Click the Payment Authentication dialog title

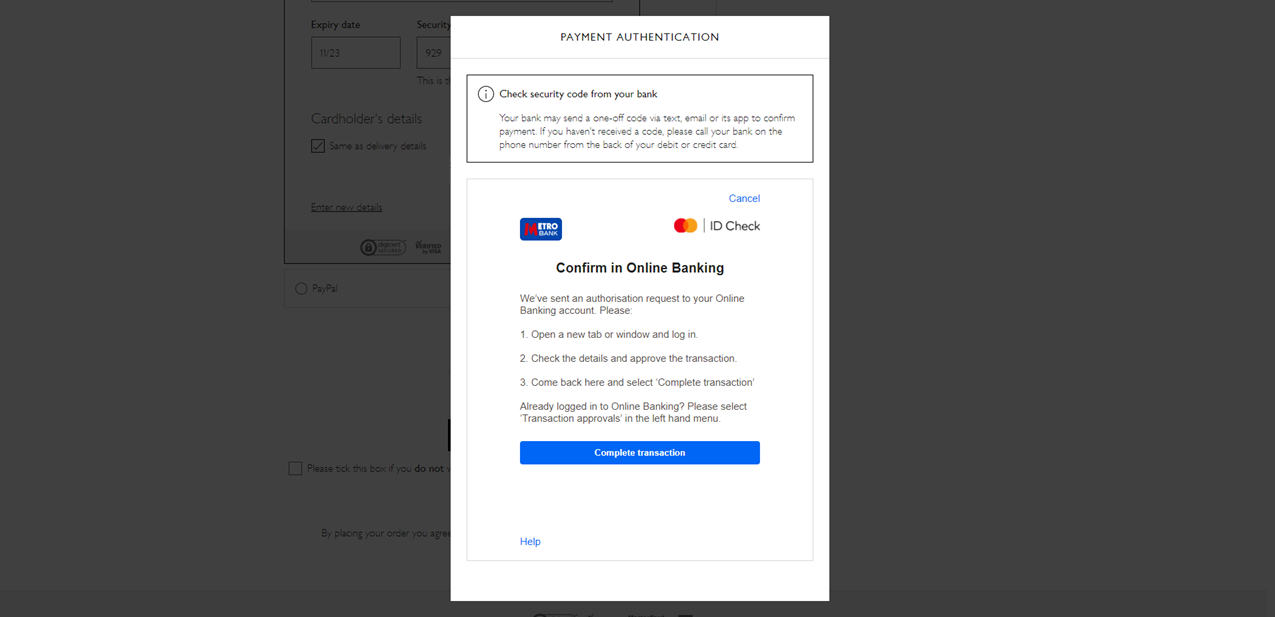[x=639, y=37]
